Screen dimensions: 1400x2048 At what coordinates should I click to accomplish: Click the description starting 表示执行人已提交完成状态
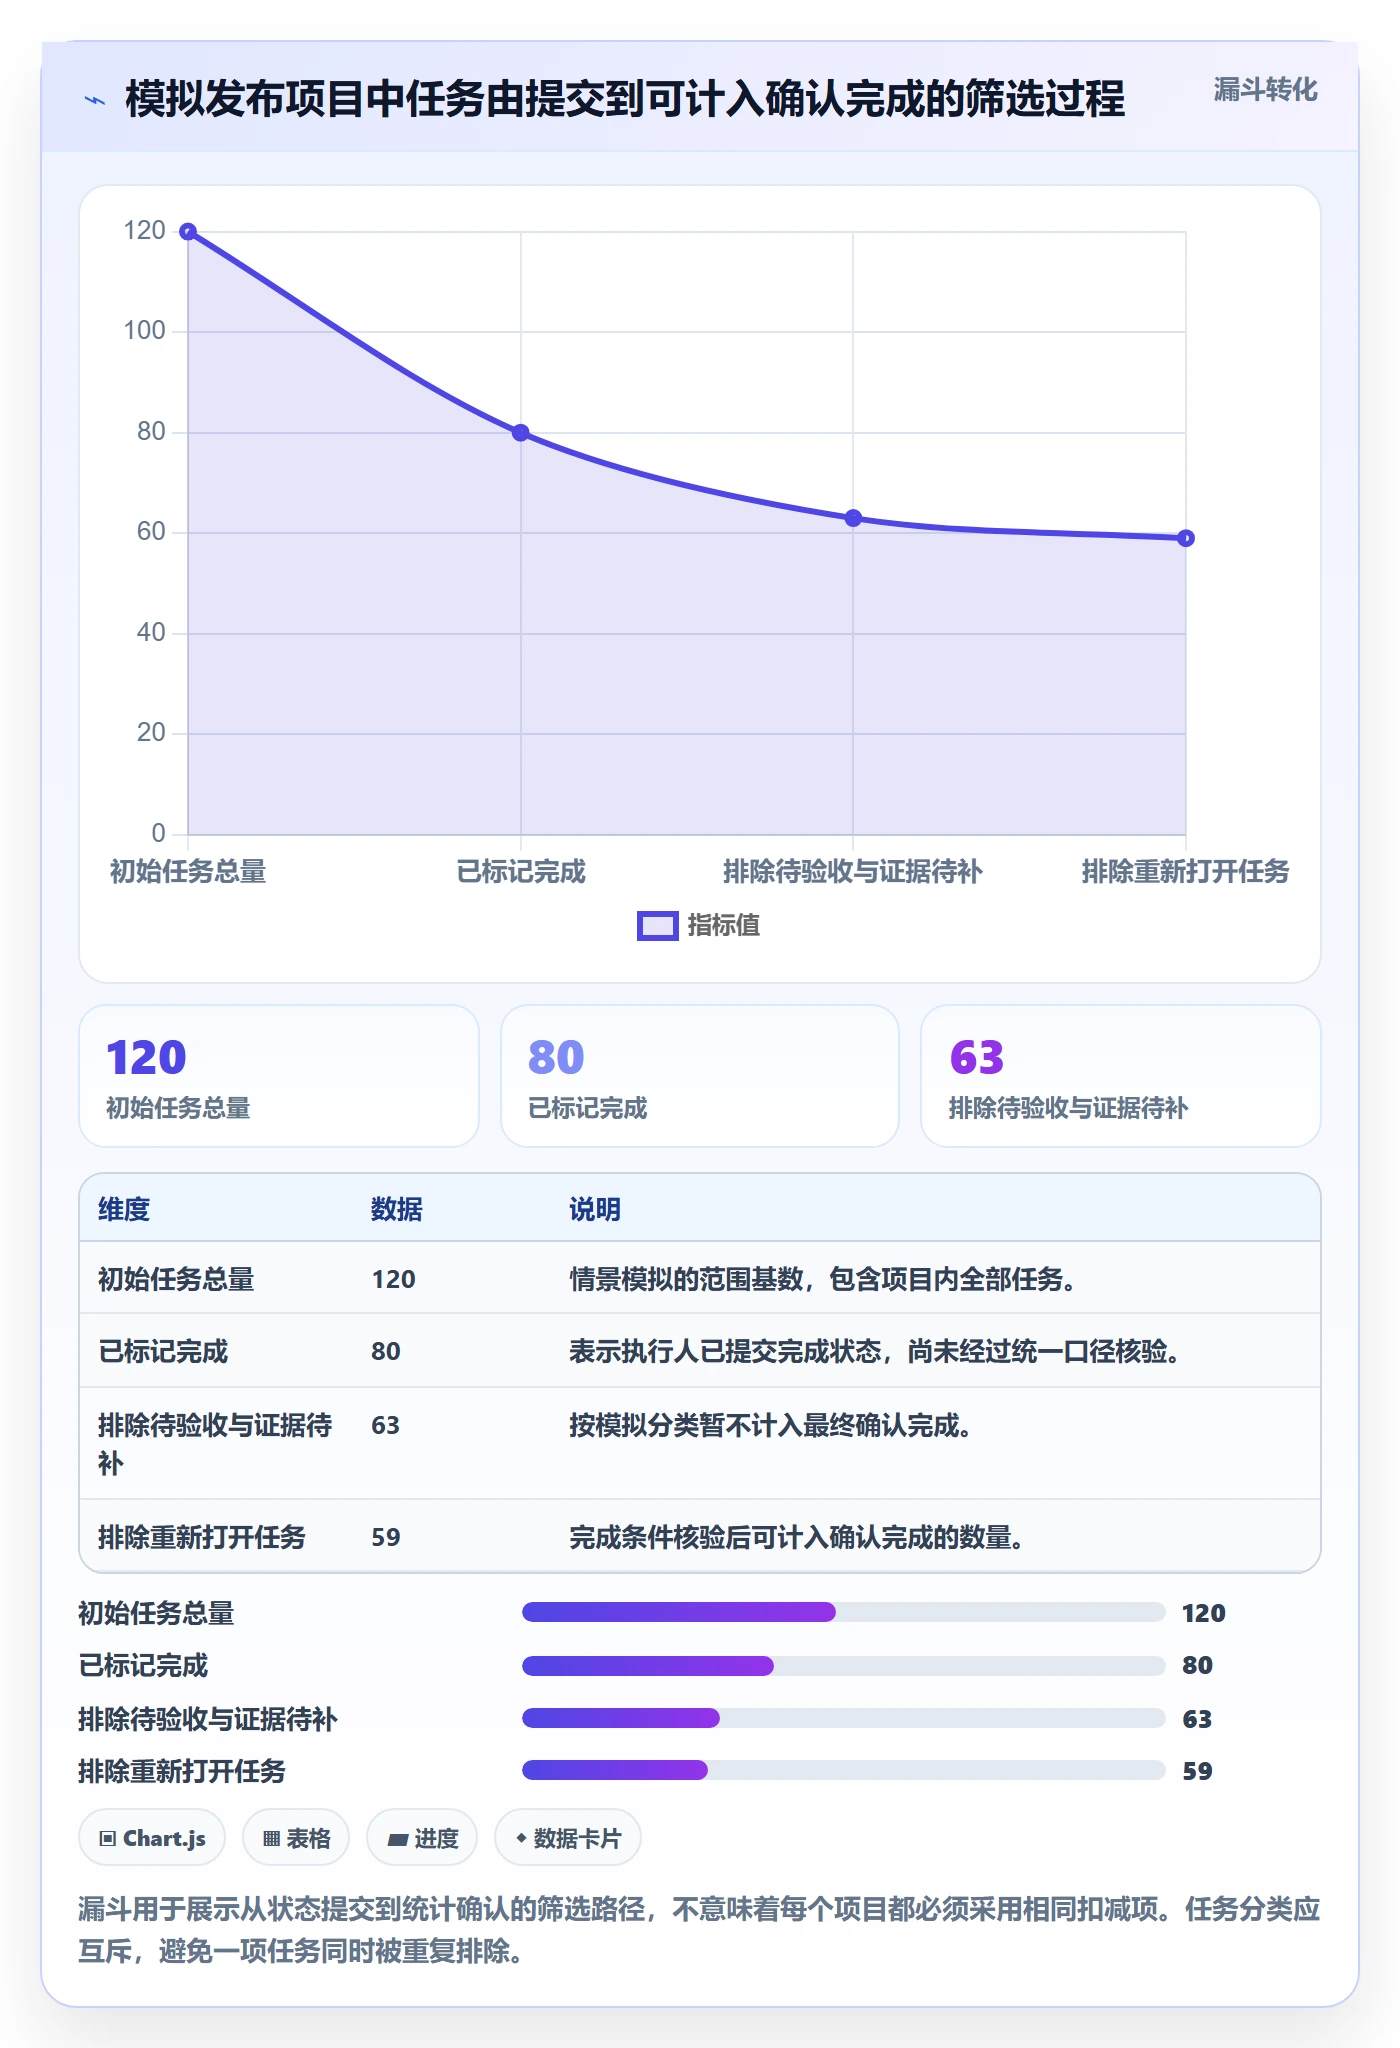coord(875,1351)
